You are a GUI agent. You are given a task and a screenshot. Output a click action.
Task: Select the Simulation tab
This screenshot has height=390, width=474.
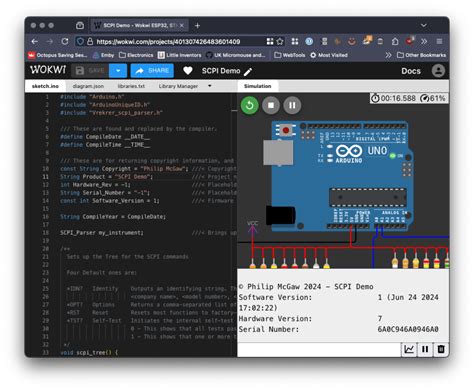click(x=258, y=86)
